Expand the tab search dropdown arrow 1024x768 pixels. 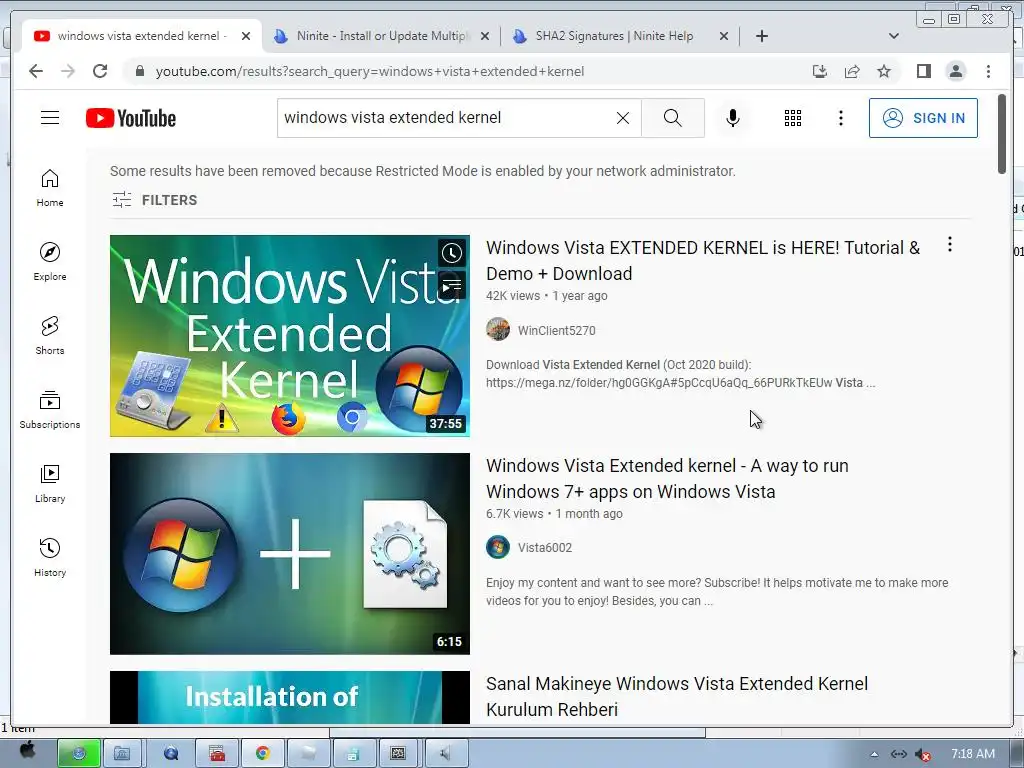(894, 36)
